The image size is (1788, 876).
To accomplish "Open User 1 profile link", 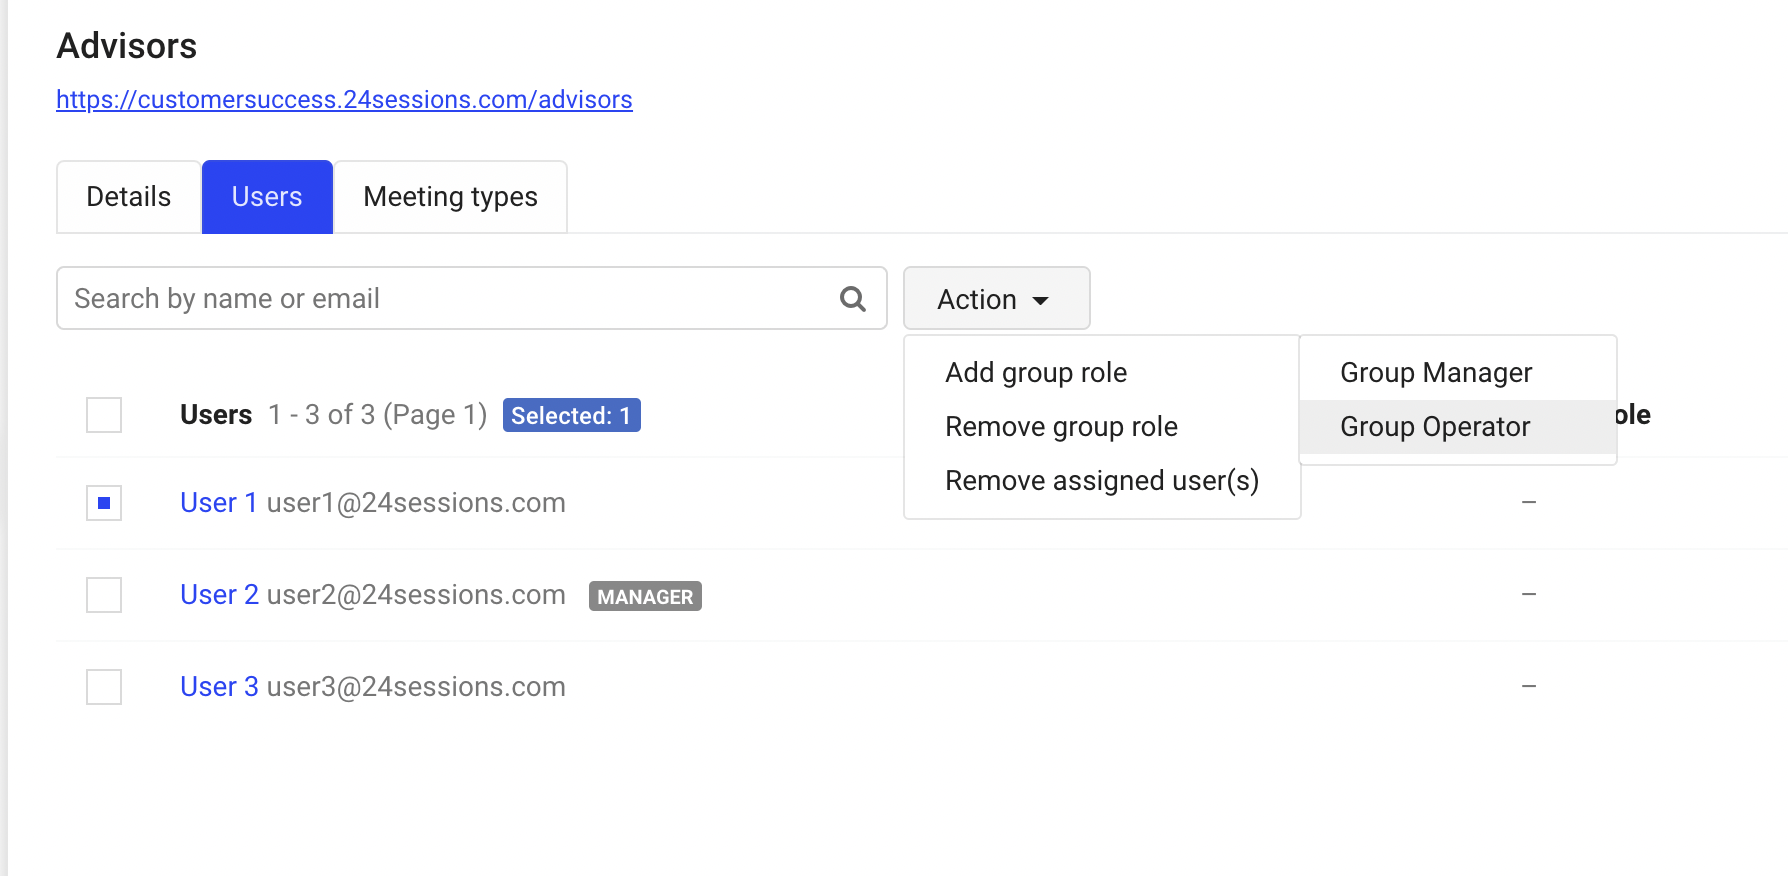I will pyautogui.click(x=218, y=503).
